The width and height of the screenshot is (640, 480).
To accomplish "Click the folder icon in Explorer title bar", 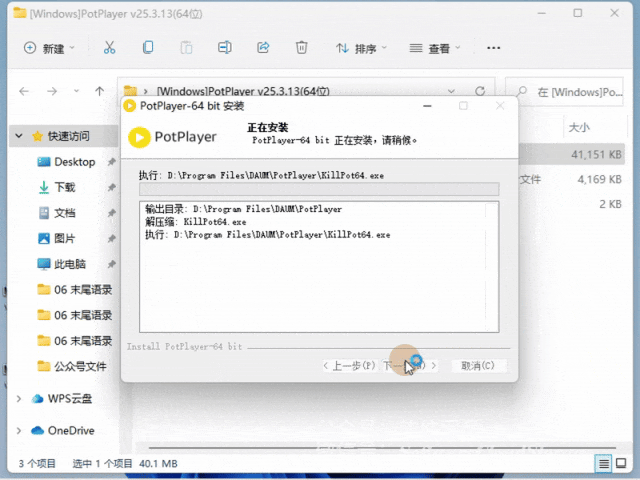I will click(x=20, y=13).
